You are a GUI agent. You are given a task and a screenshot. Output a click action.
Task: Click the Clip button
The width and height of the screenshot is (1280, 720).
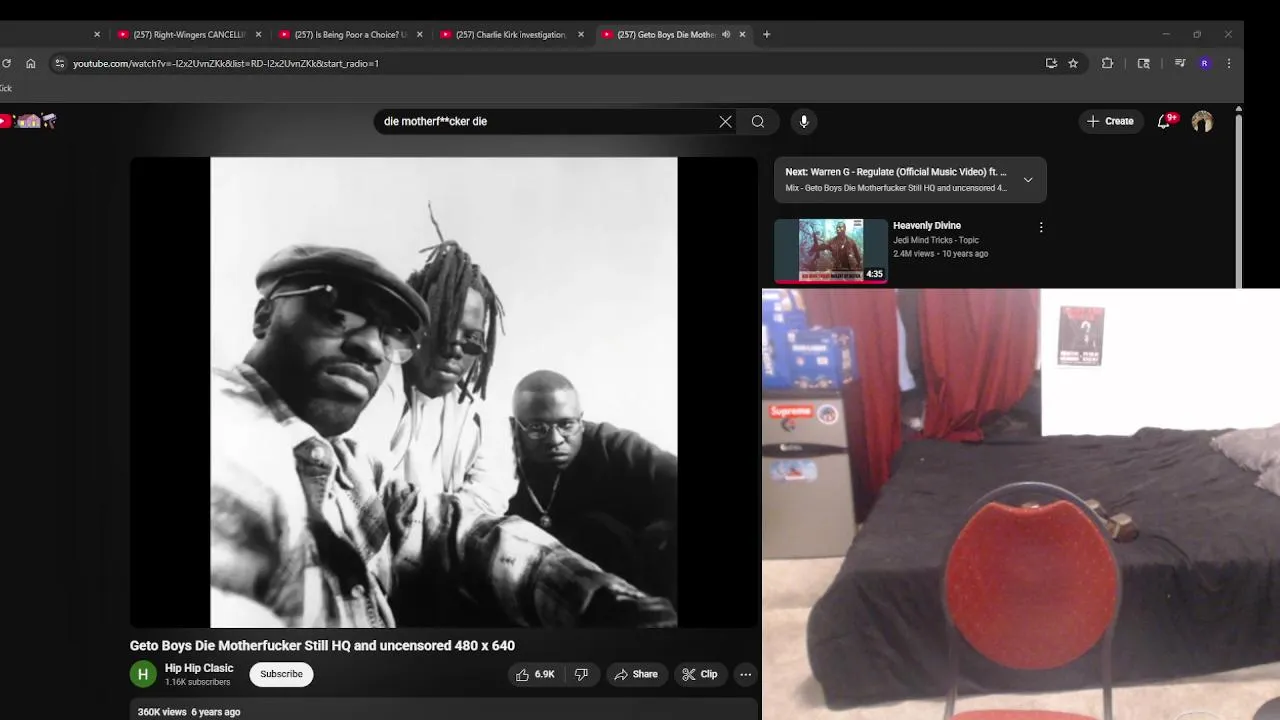(700, 674)
